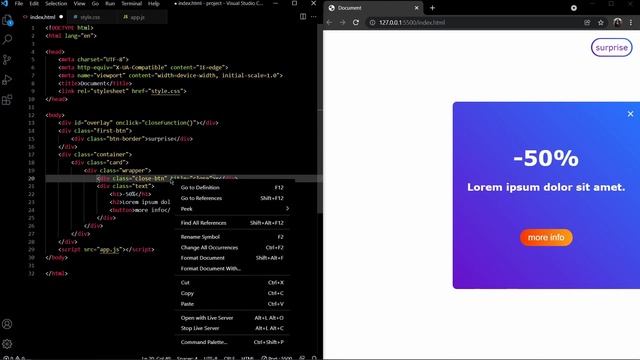Open the Help menu
This screenshot has width=640, height=360.
pos(153,3)
